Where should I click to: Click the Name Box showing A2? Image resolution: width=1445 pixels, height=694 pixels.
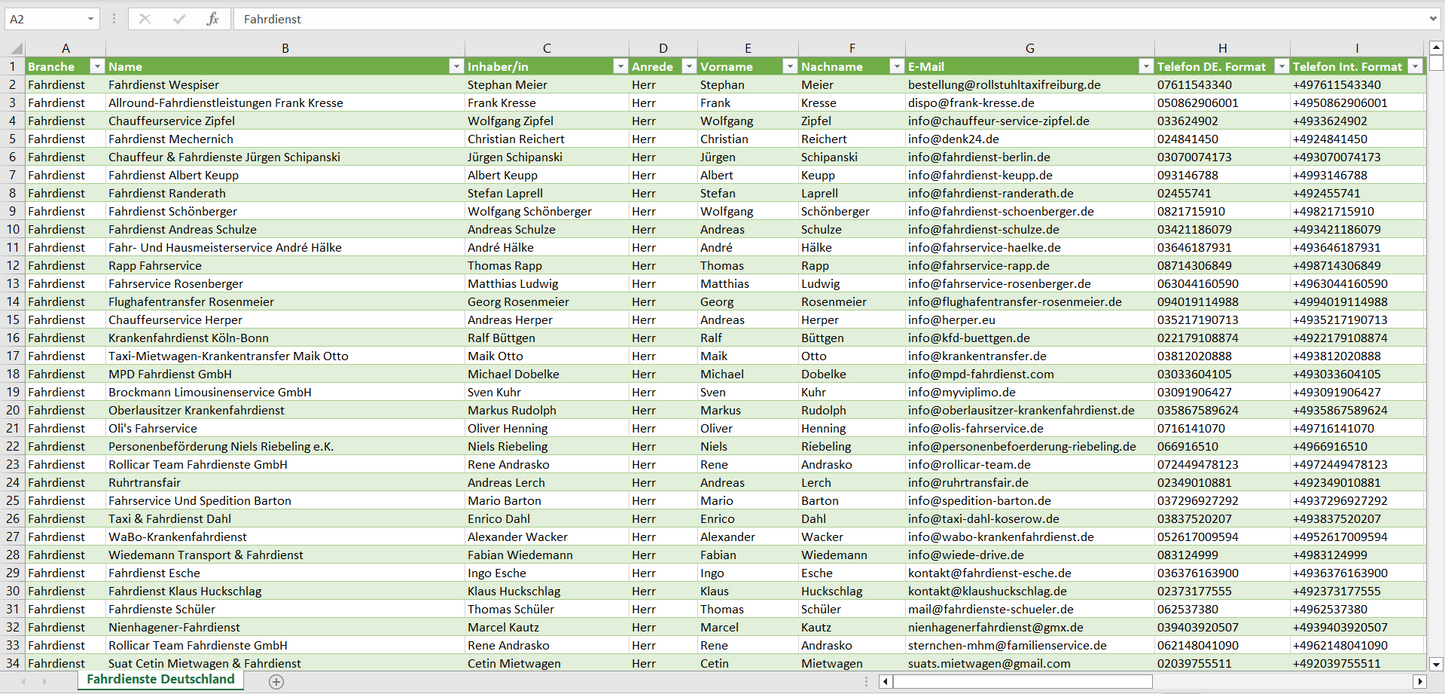(x=45, y=19)
